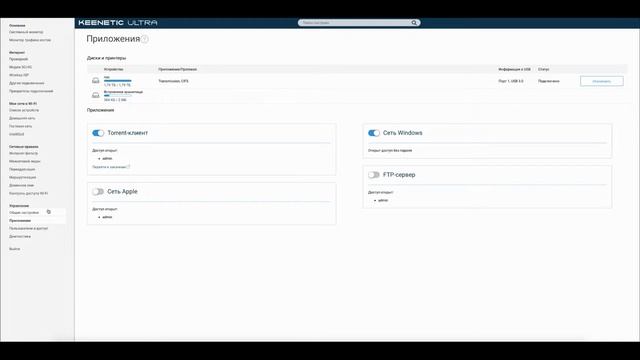This screenshot has height=360, width=640.
Task: Open Маршрутизация page
Action: pos(22,178)
